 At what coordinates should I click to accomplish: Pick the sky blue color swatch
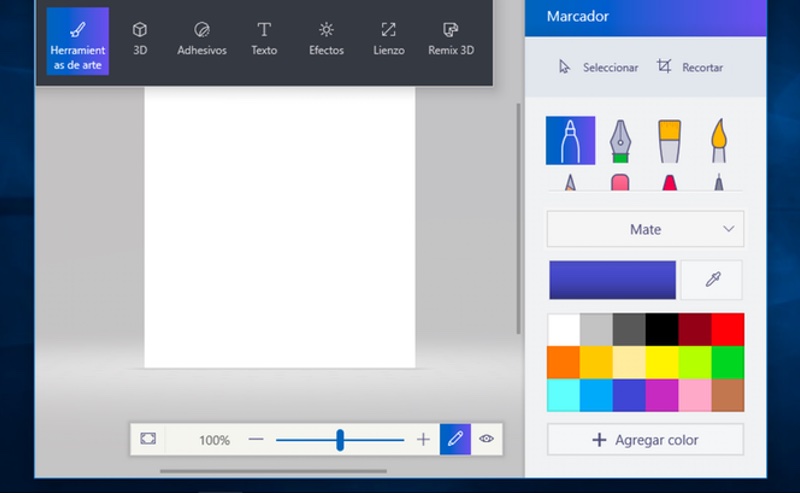(596, 395)
